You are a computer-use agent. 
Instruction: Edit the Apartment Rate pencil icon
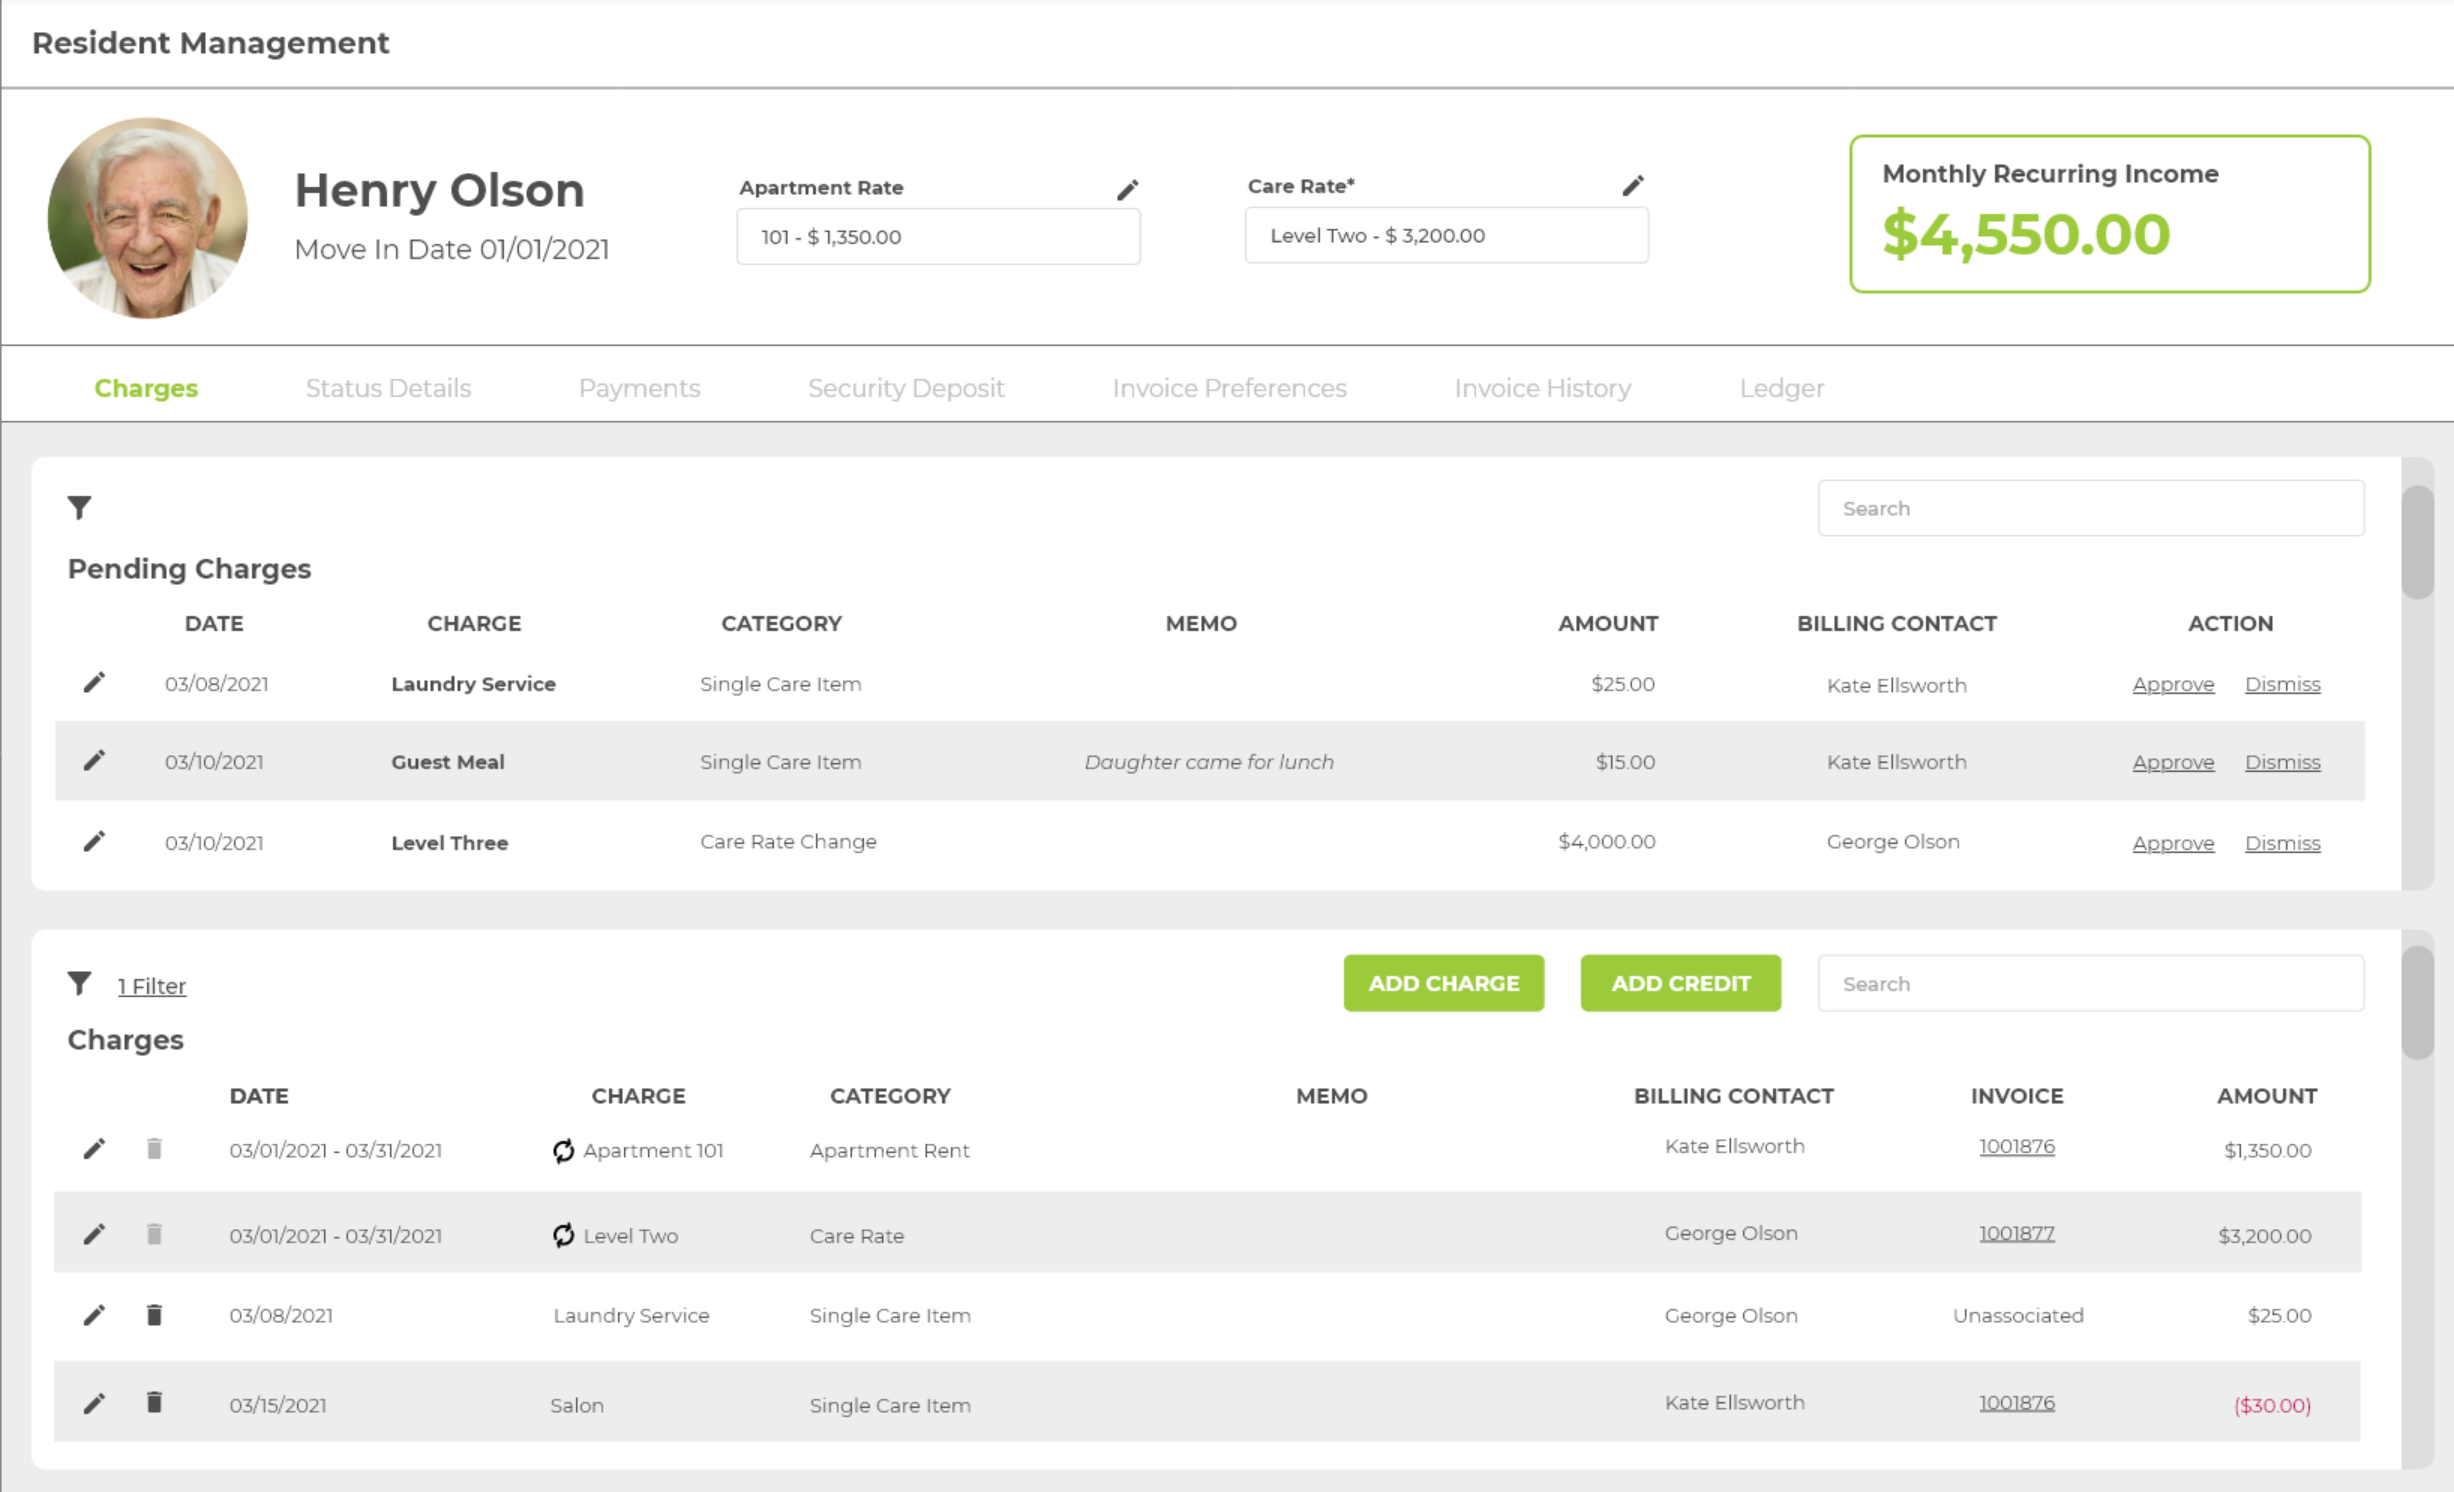(1127, 190)
